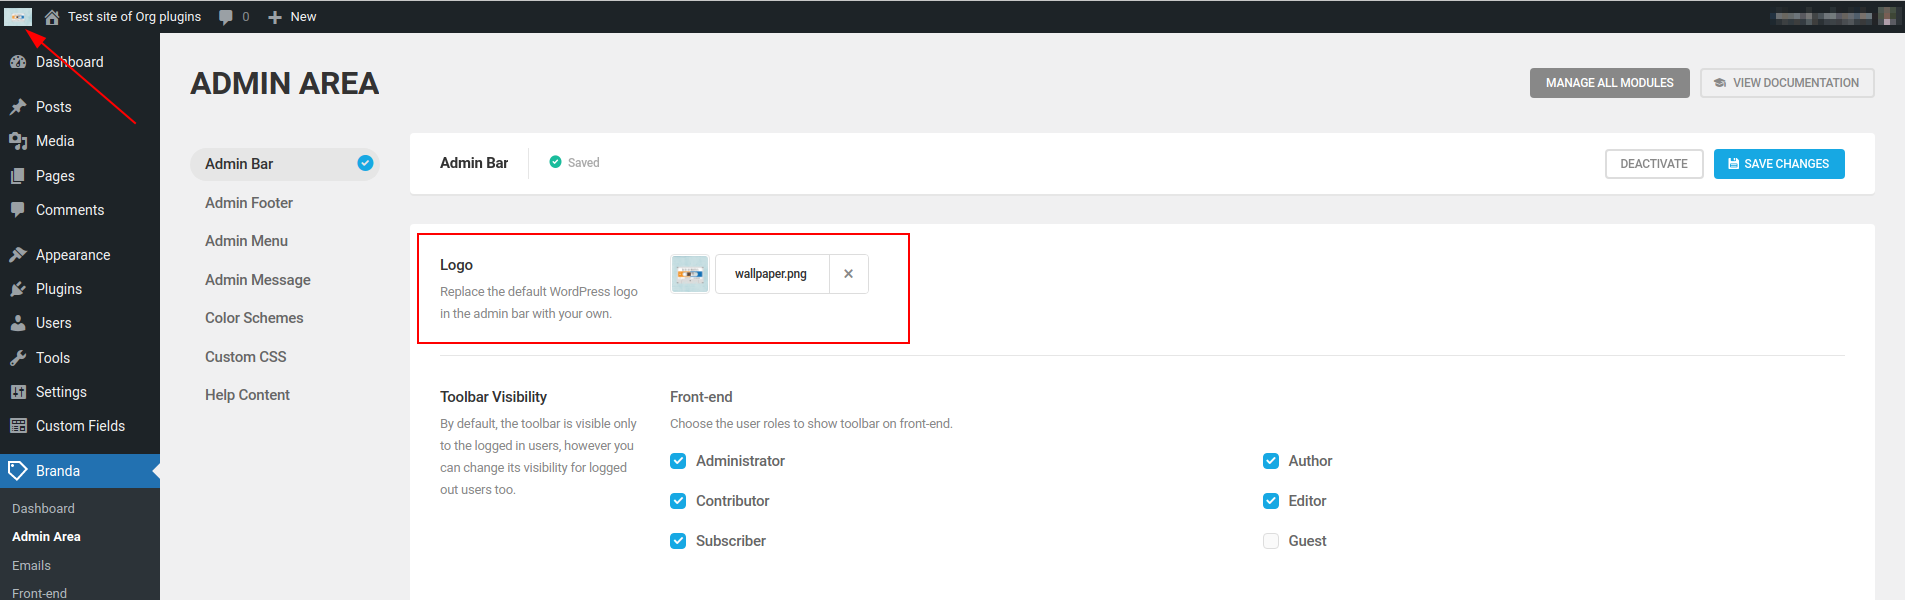Click the Author role label
The height and width of the screenshot is (600, 1905).
[1310, 461]
